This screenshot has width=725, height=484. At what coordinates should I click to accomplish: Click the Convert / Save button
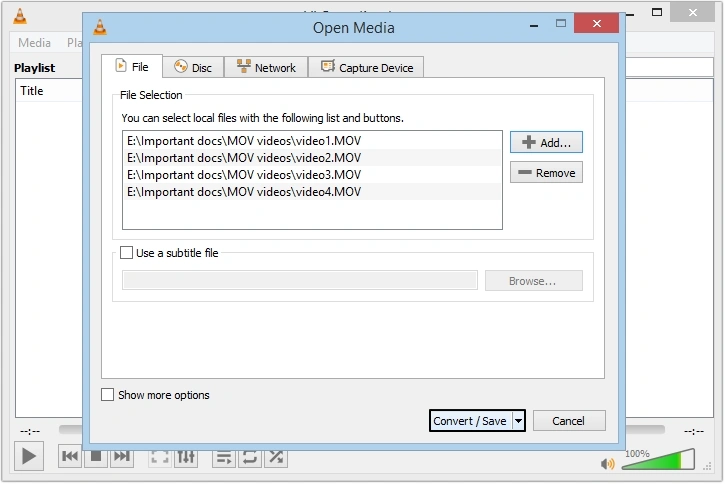click(x=471, y=421)
